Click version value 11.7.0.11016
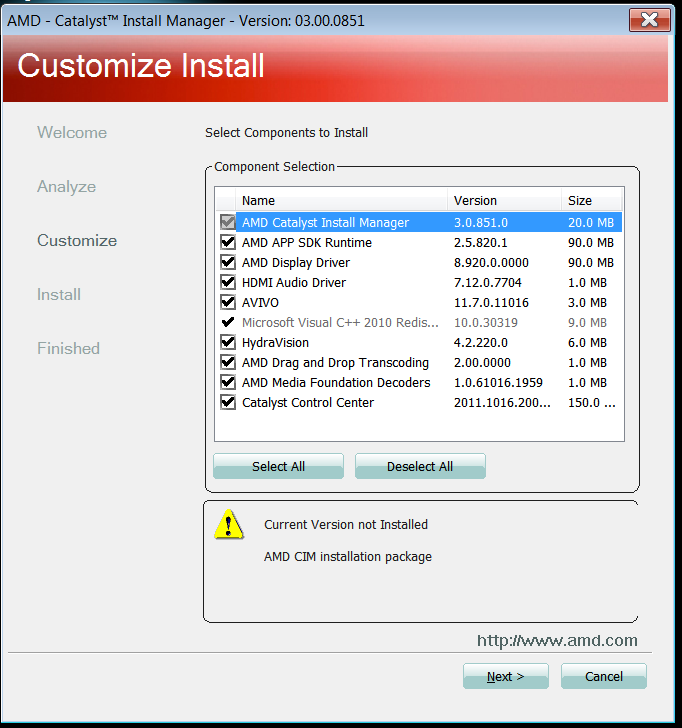682x728 pixels. coord(491,302)
